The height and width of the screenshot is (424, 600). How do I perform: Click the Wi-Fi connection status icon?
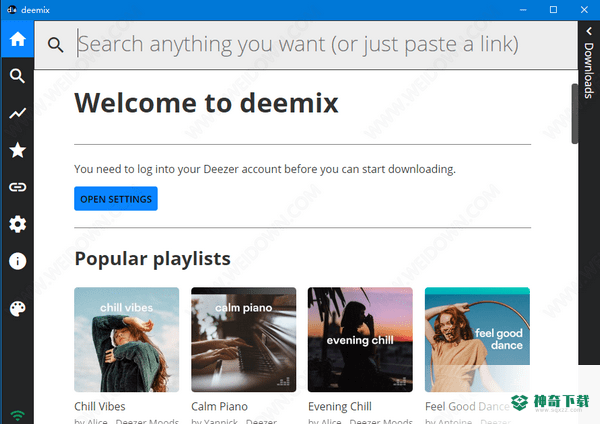(18, 415)
